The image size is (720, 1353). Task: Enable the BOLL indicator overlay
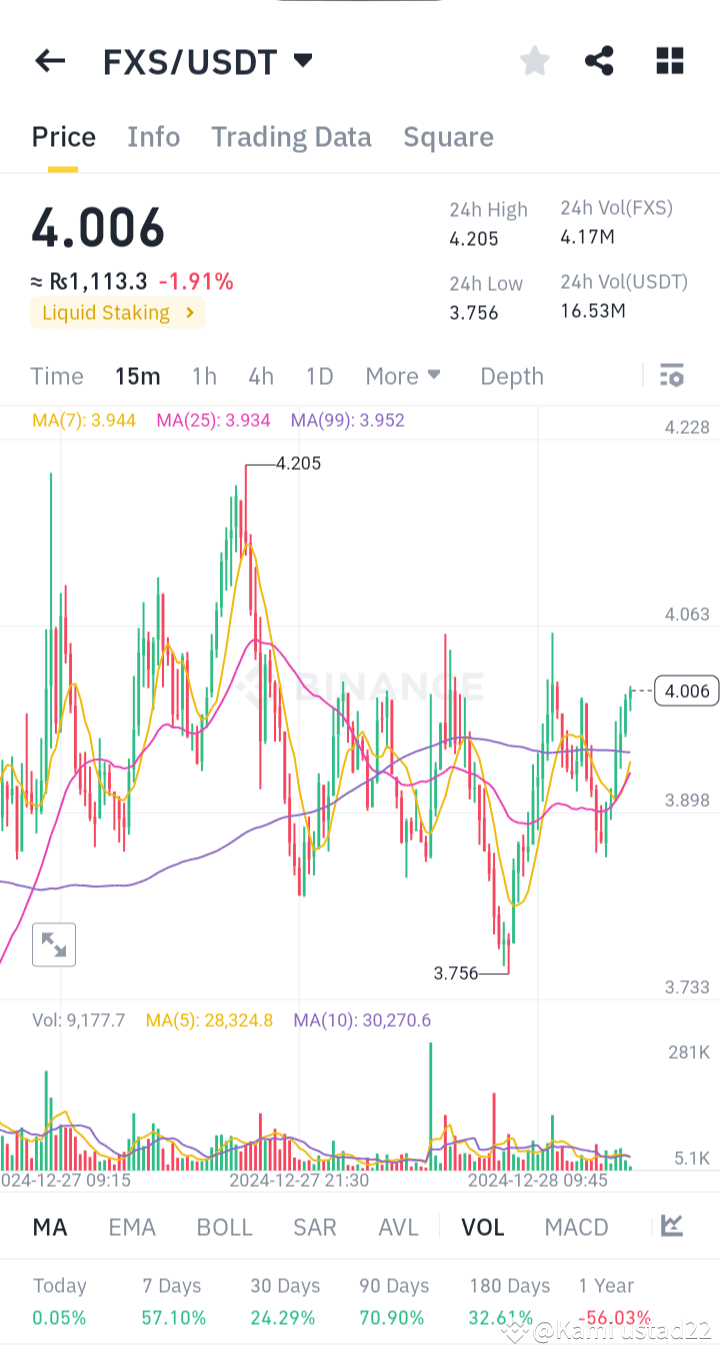pos(224,1226)
